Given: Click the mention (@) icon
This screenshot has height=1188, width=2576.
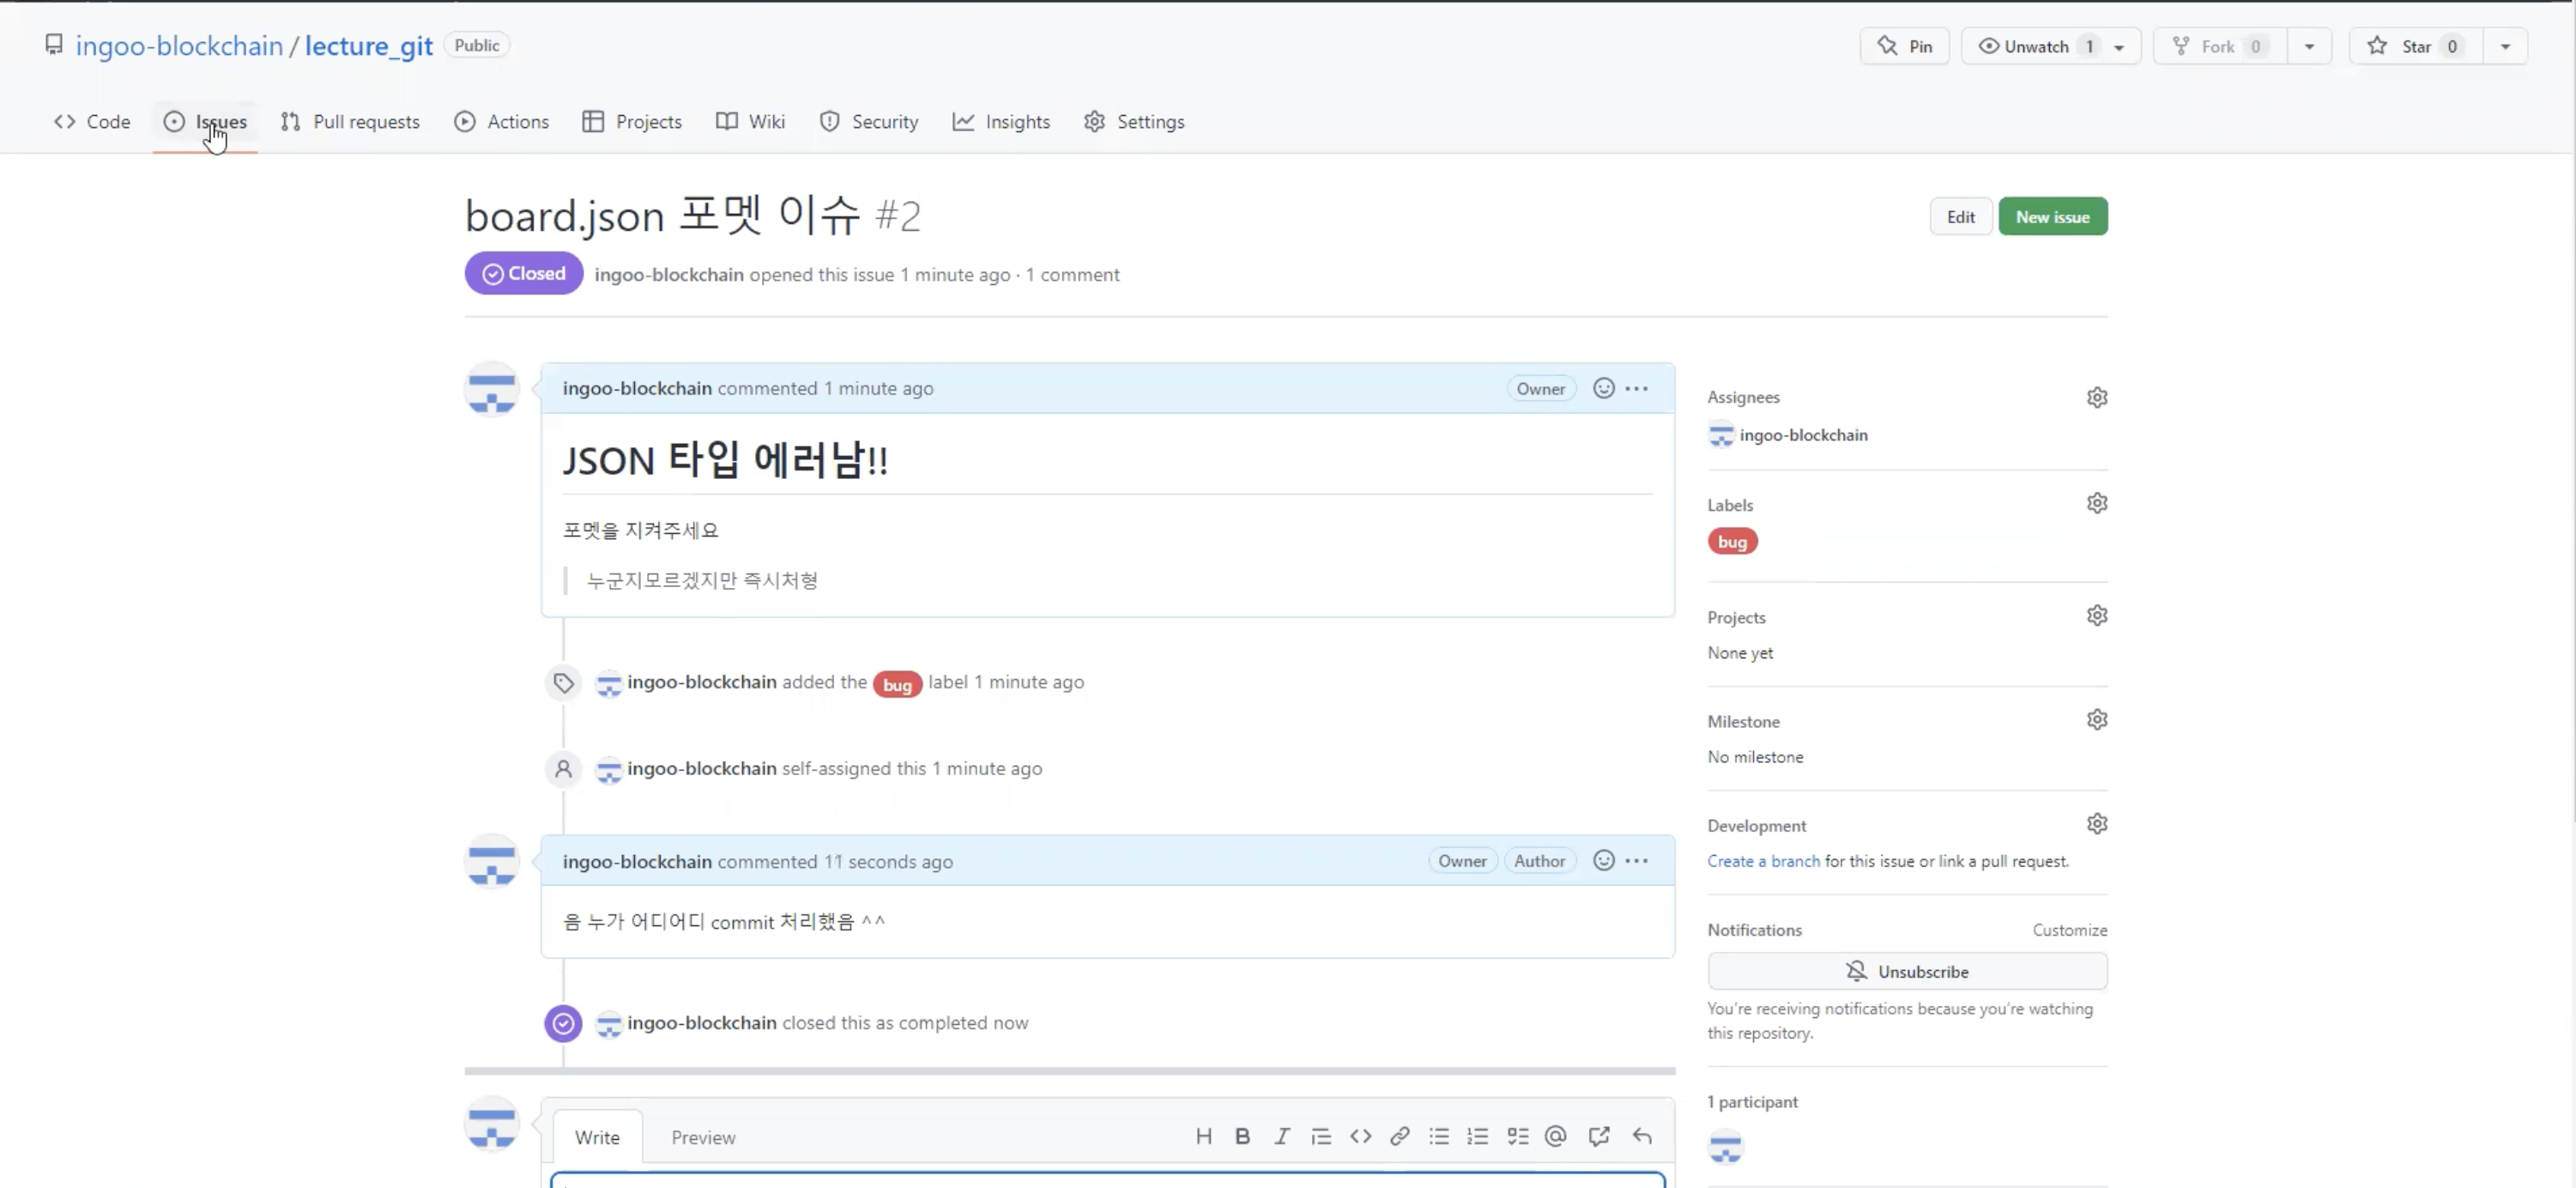Looking at the screenshot, I should tap(1555, 1136).
